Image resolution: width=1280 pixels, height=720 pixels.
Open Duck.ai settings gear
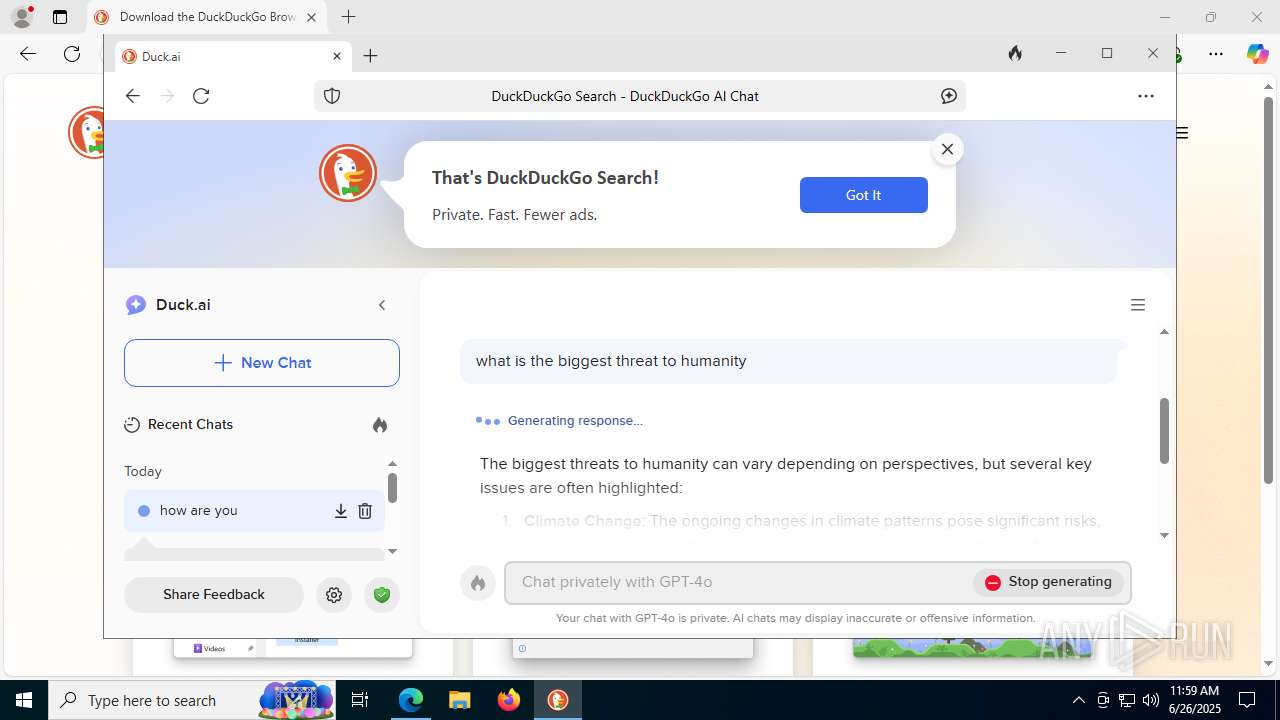click(334, 595)
